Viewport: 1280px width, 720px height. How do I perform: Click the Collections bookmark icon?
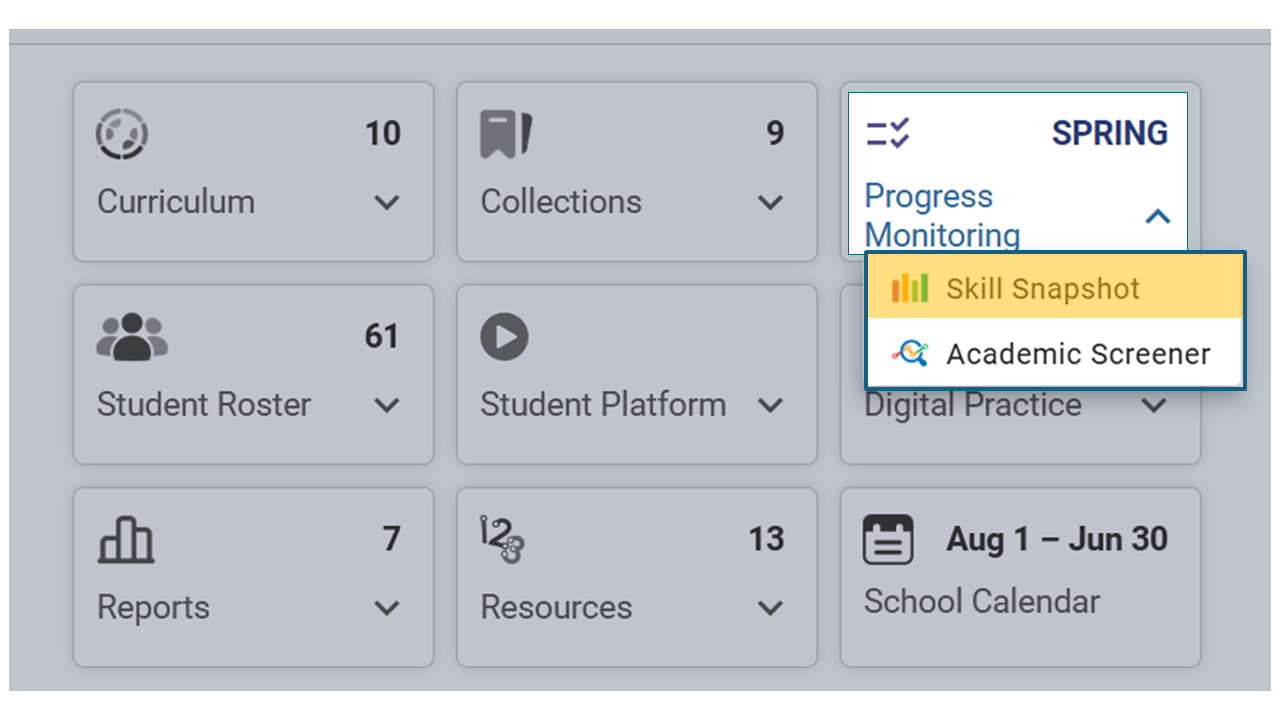coord(506,134)
